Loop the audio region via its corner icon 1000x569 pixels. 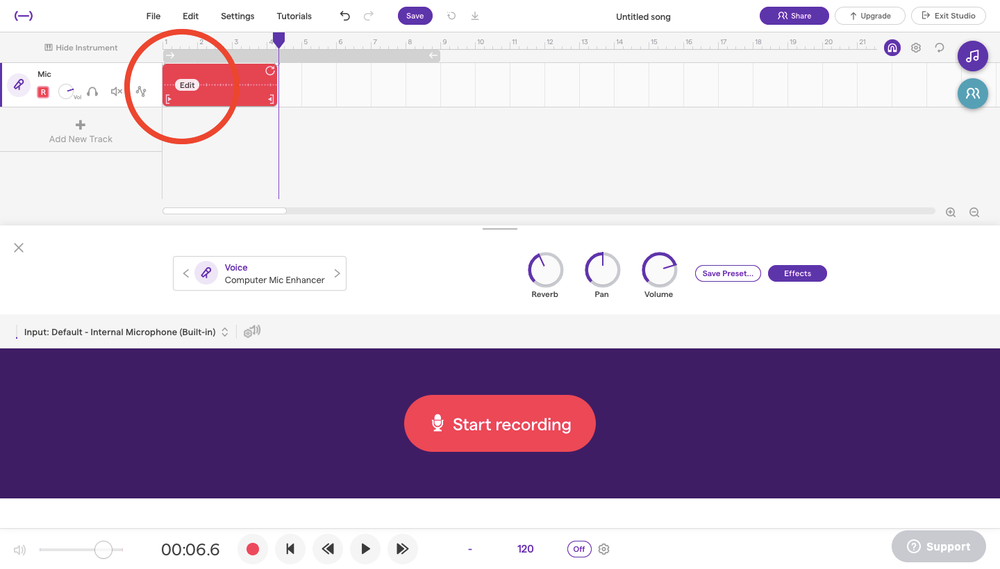coord(270,71)
